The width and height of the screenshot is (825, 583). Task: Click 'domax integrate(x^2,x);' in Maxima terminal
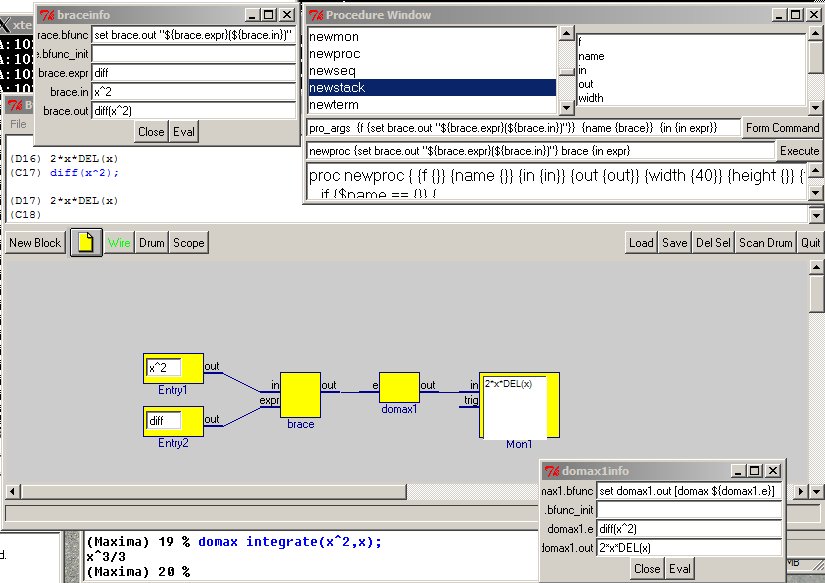(290, 541)
